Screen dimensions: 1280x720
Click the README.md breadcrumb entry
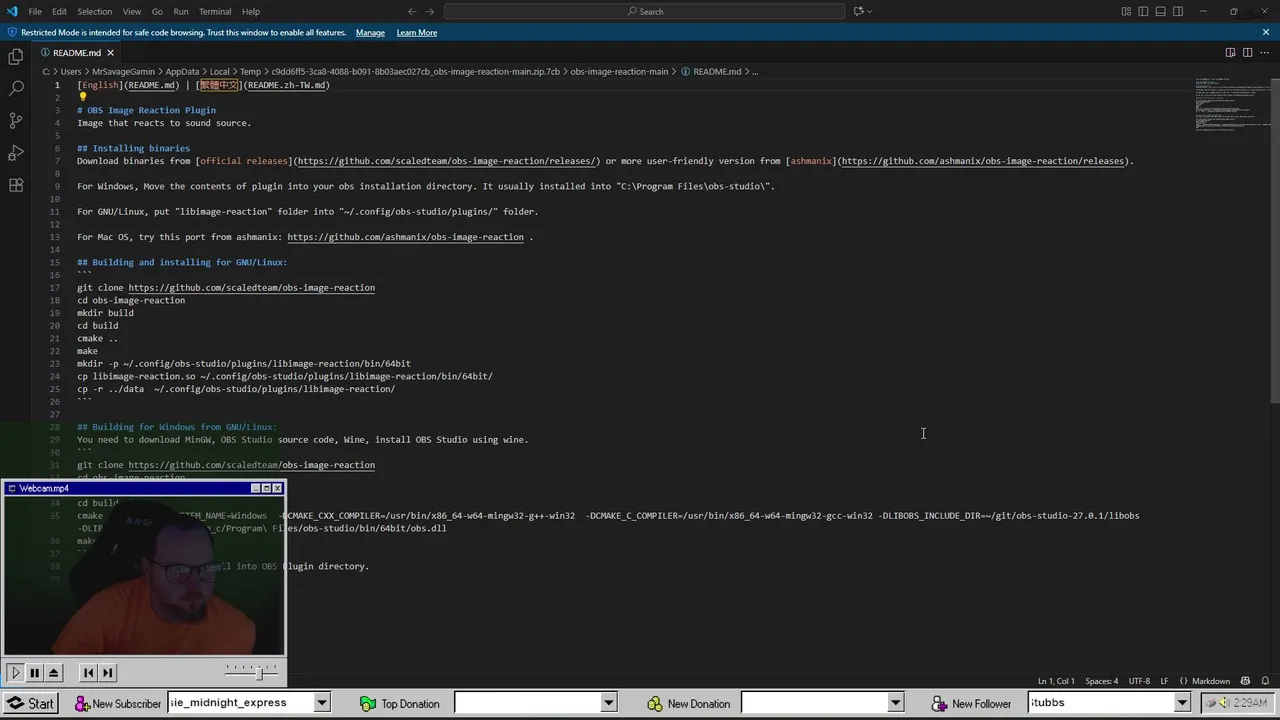[x=716, y=71]
